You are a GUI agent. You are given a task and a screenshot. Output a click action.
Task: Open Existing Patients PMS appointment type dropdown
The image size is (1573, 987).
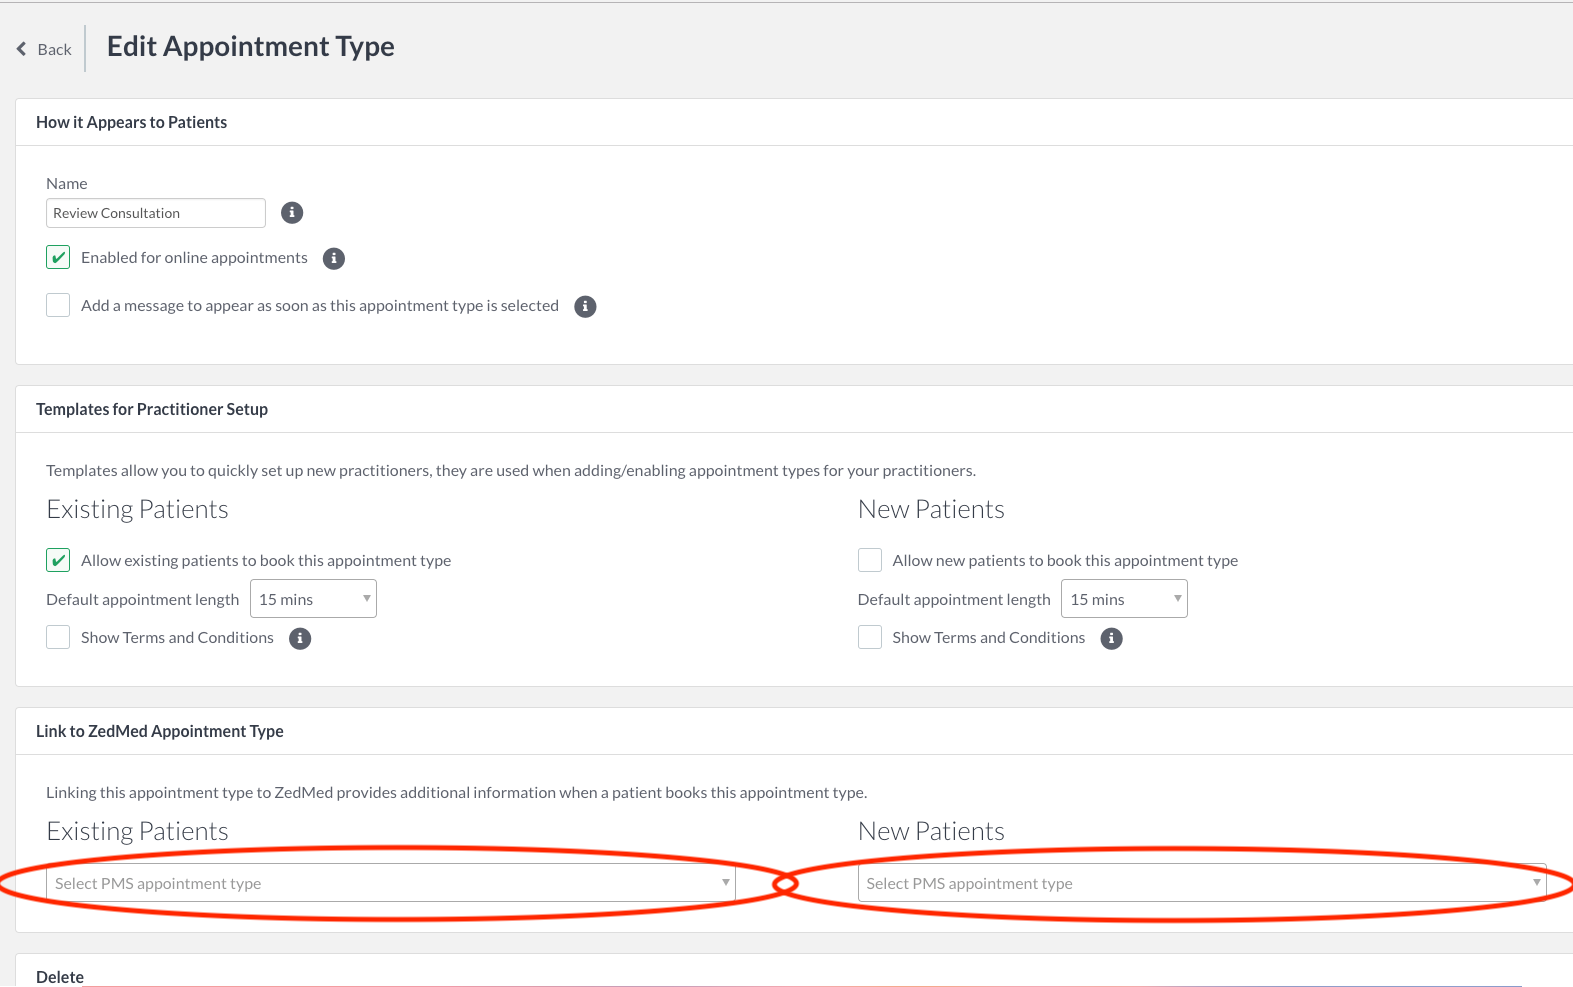[391, 883]
